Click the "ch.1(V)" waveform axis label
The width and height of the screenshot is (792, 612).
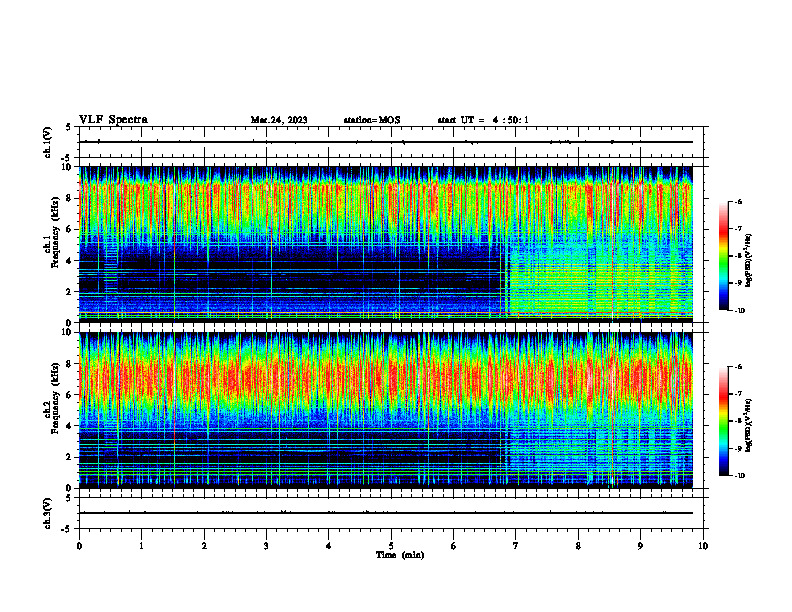(x=47, y=142)
